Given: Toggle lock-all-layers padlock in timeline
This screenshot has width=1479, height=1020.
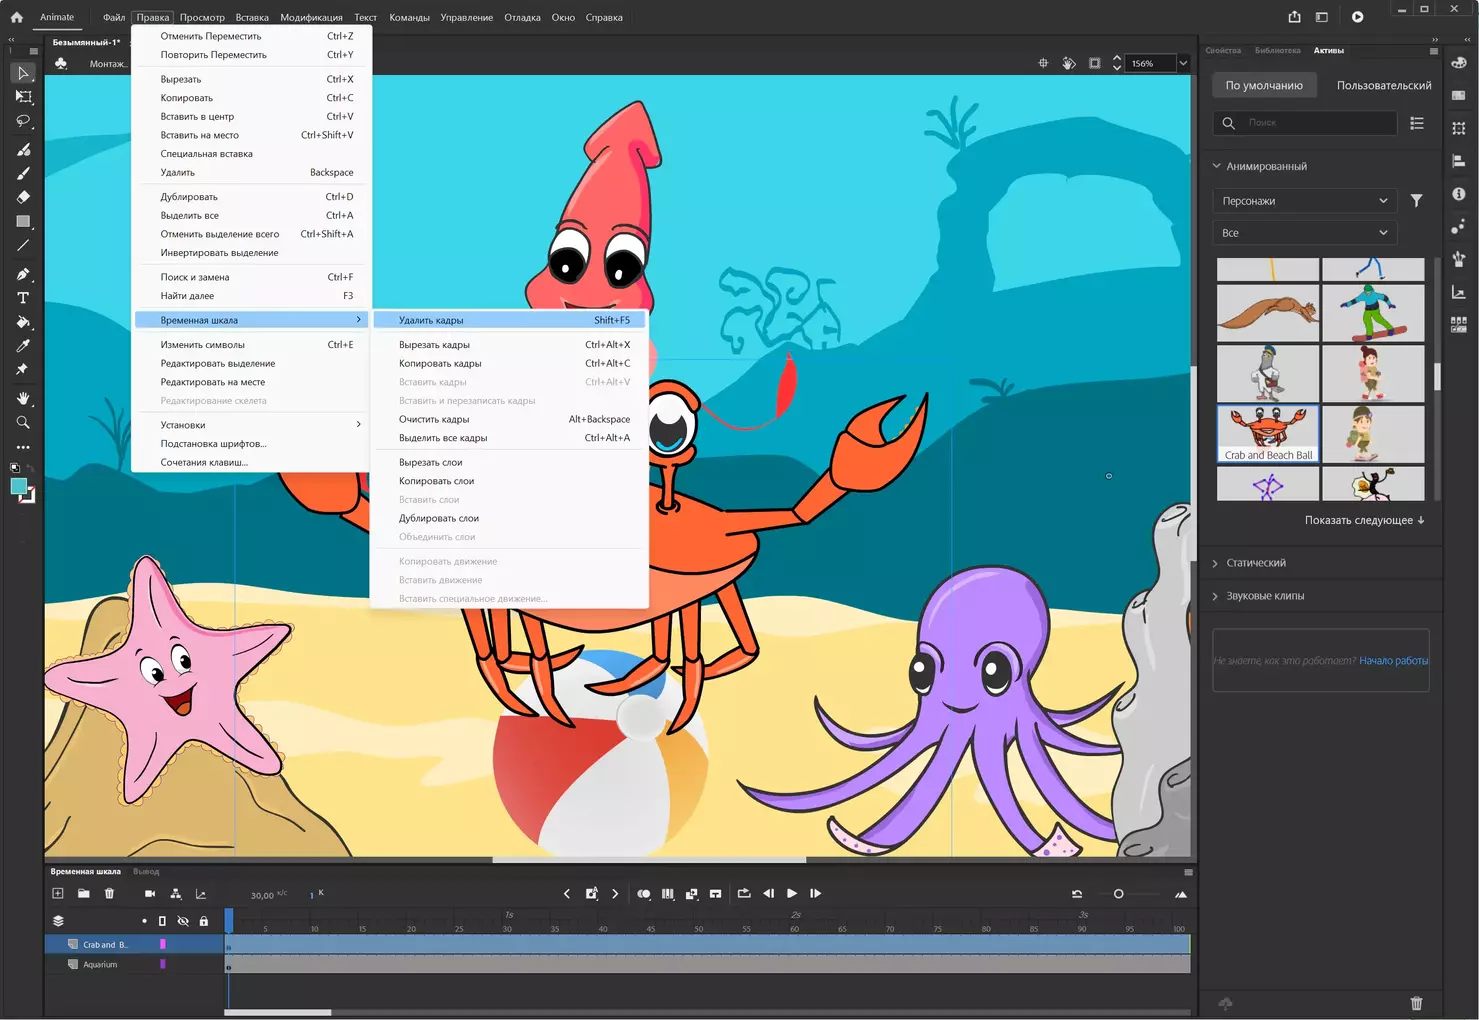Looking at the screenshot, I should point(204,921).
